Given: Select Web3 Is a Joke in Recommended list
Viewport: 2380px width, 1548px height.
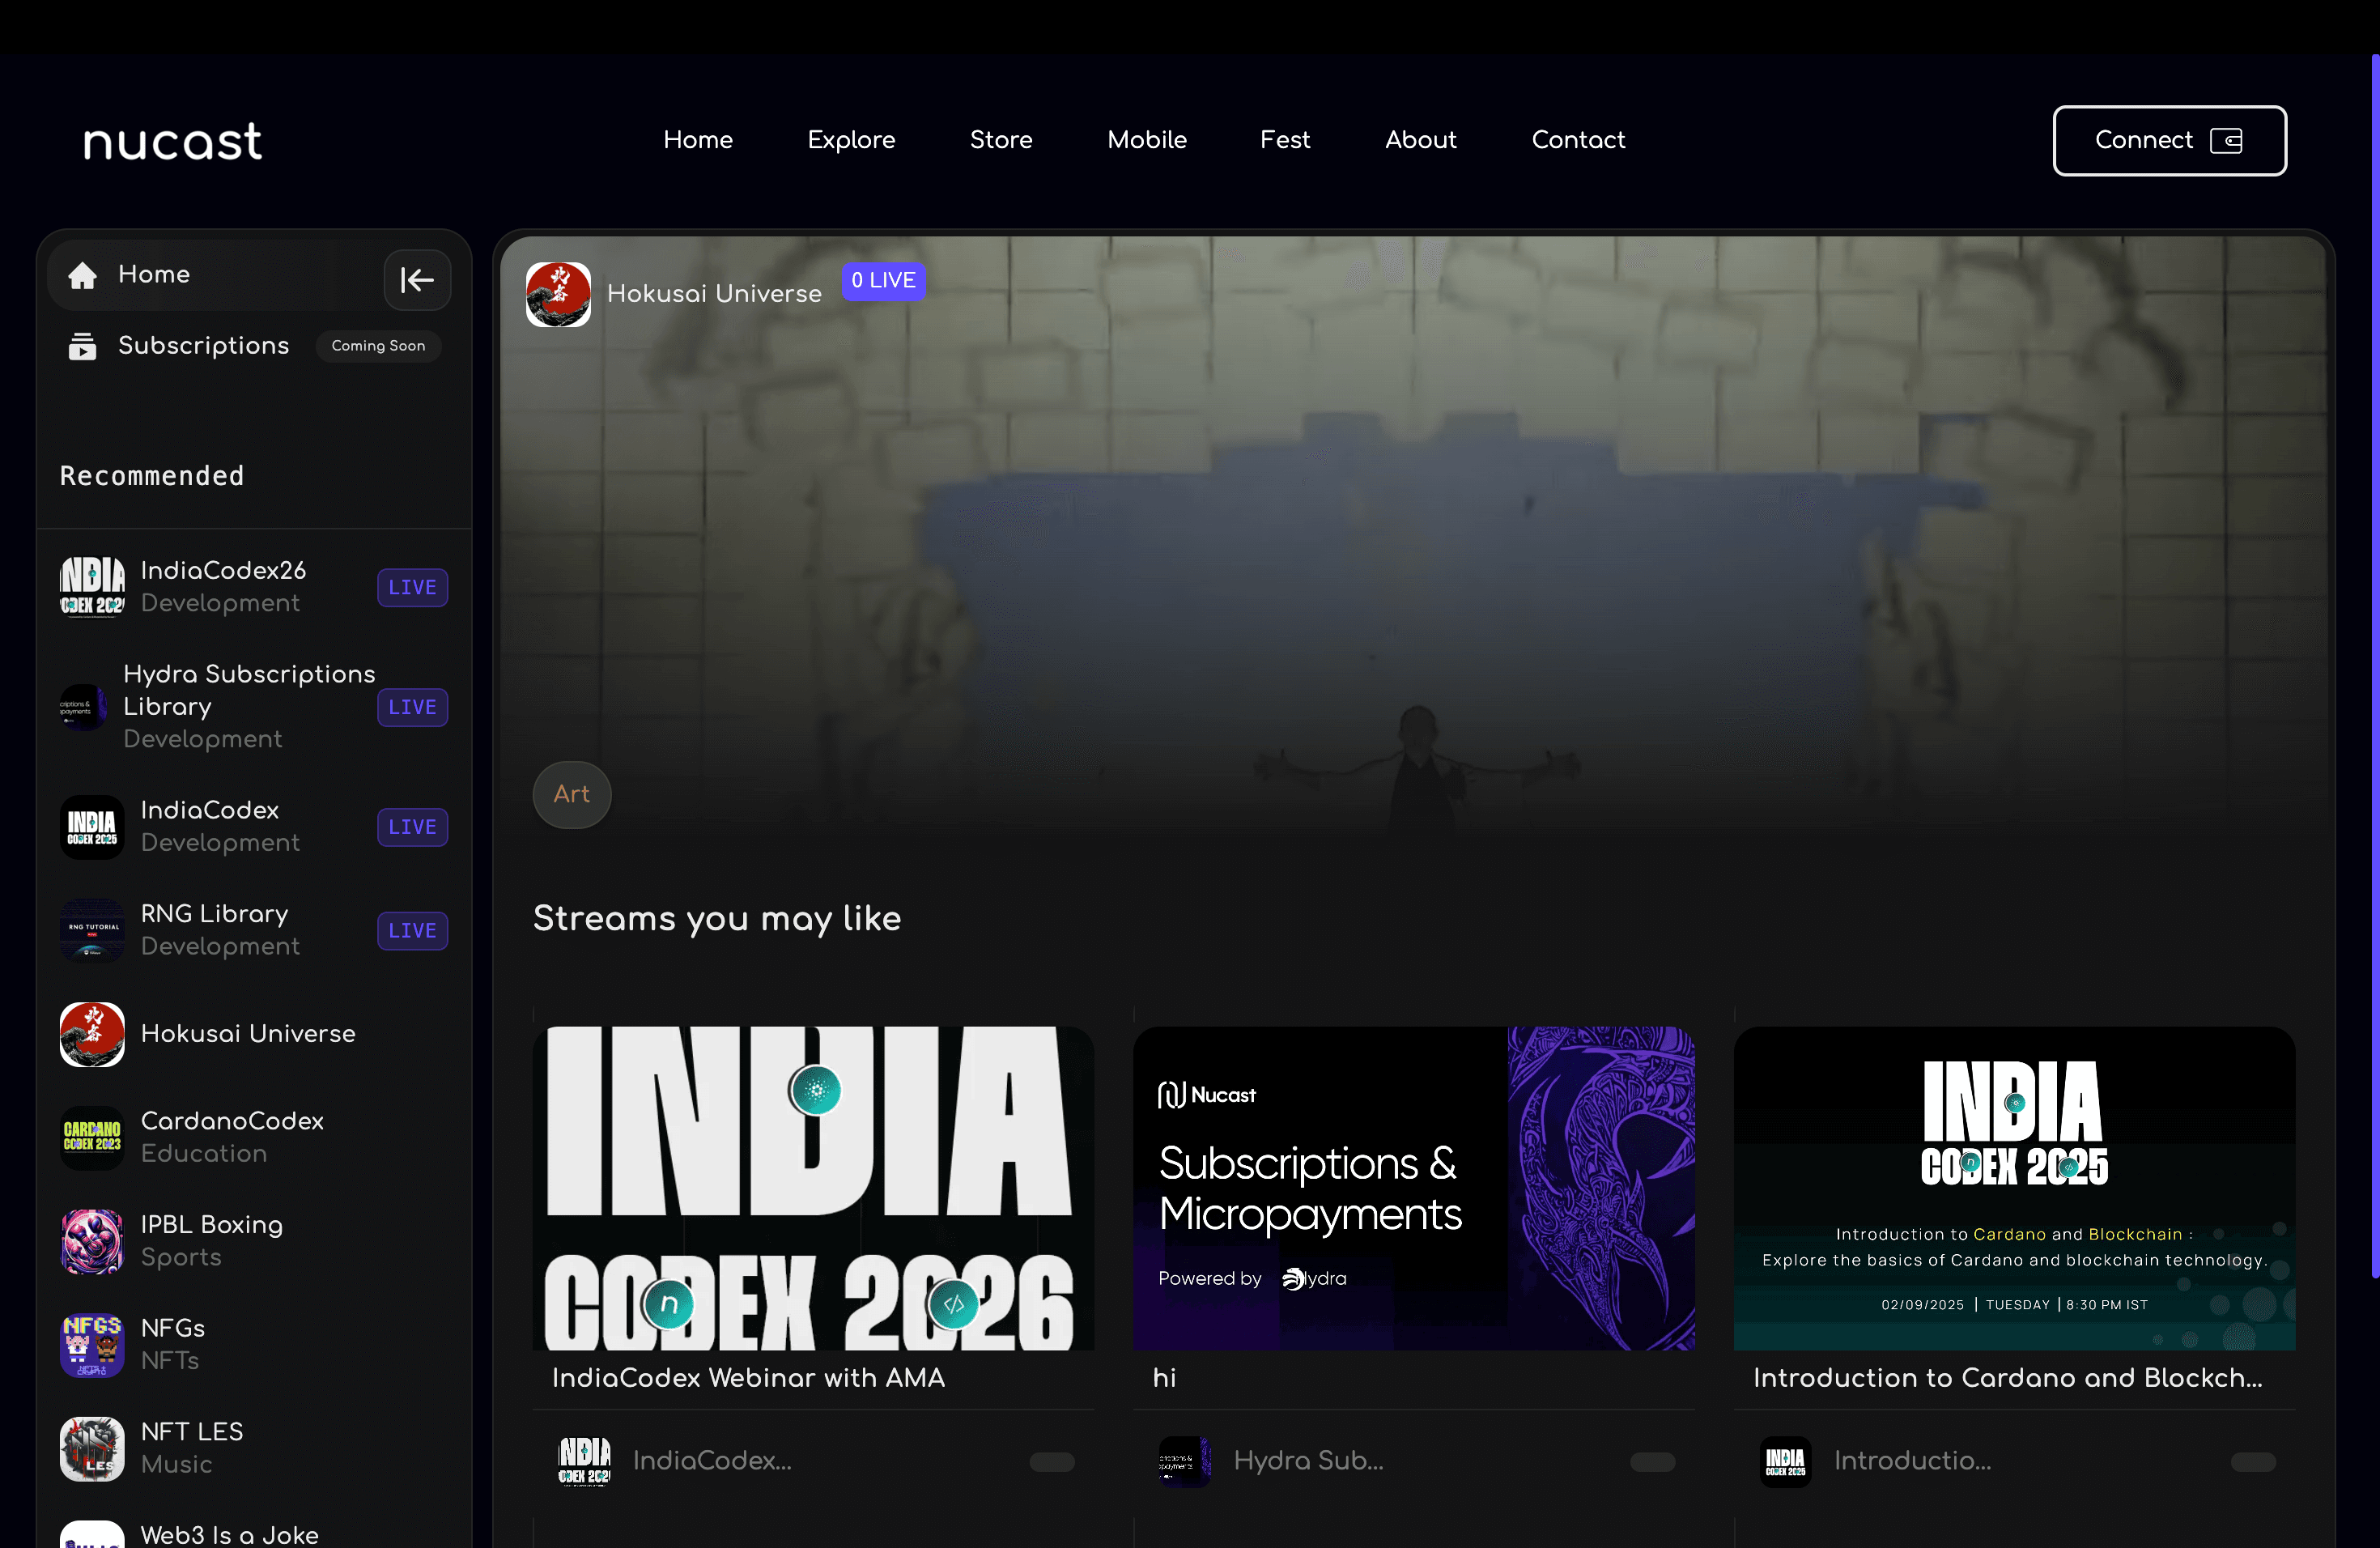Looking at the screenshot, I should [x=254, y=1533].
